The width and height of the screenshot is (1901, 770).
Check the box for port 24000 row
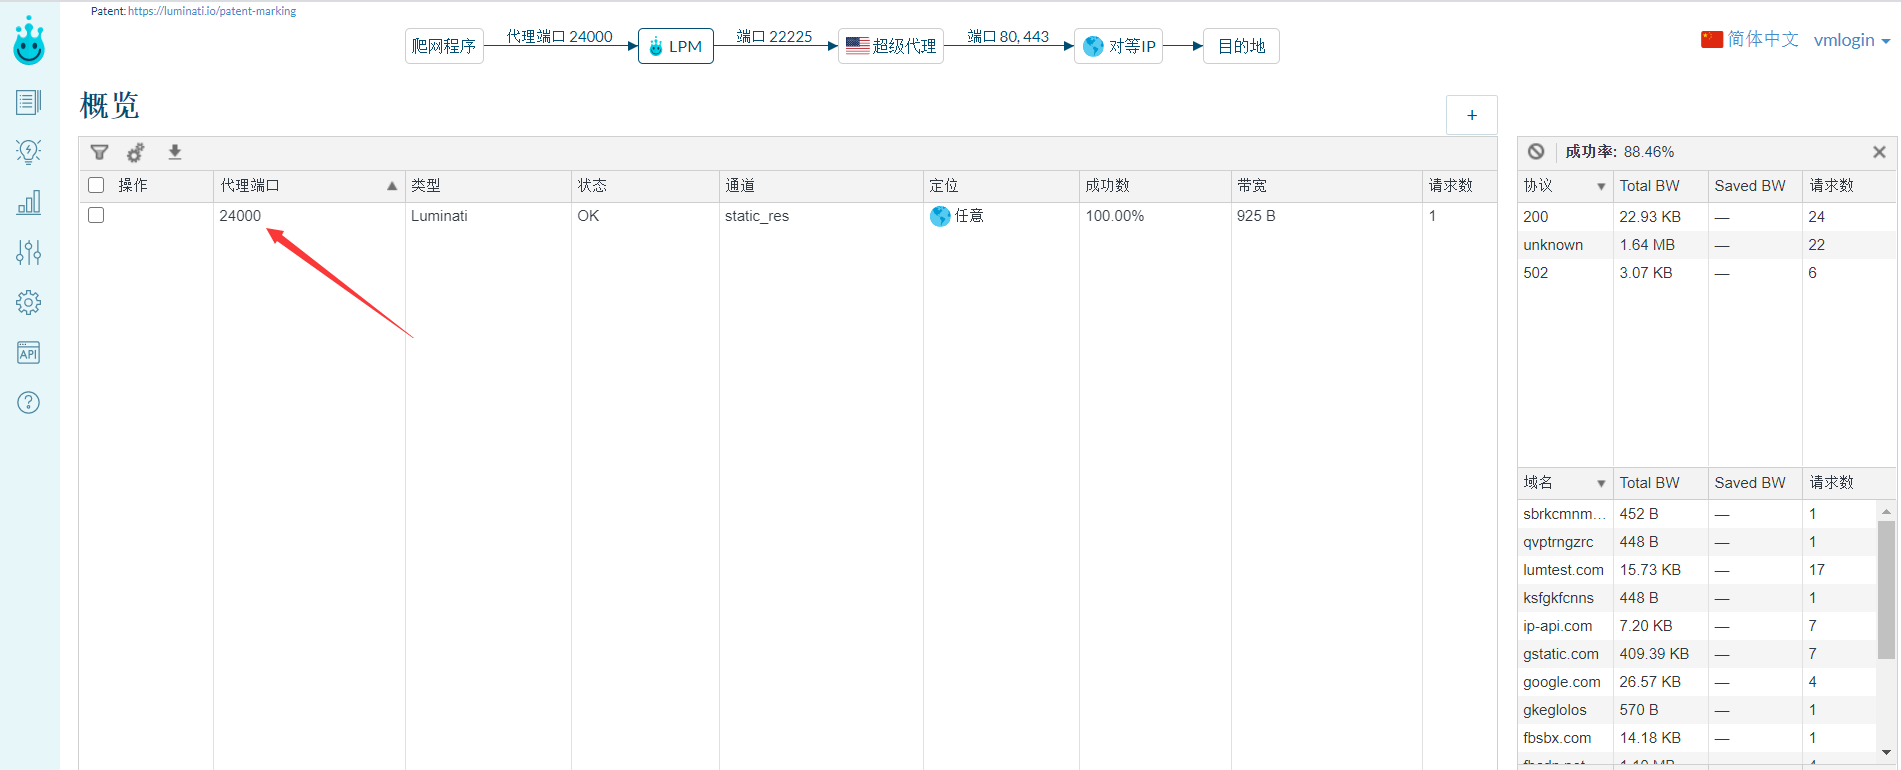click(x=96, y=215)
